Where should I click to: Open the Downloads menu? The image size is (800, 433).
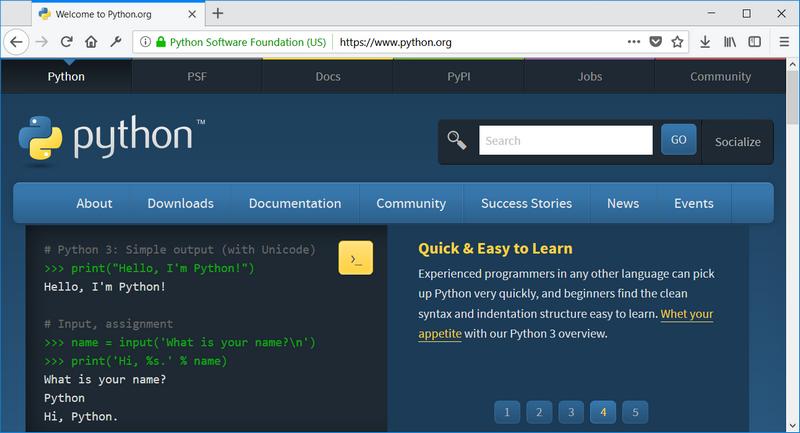point(181,203)
